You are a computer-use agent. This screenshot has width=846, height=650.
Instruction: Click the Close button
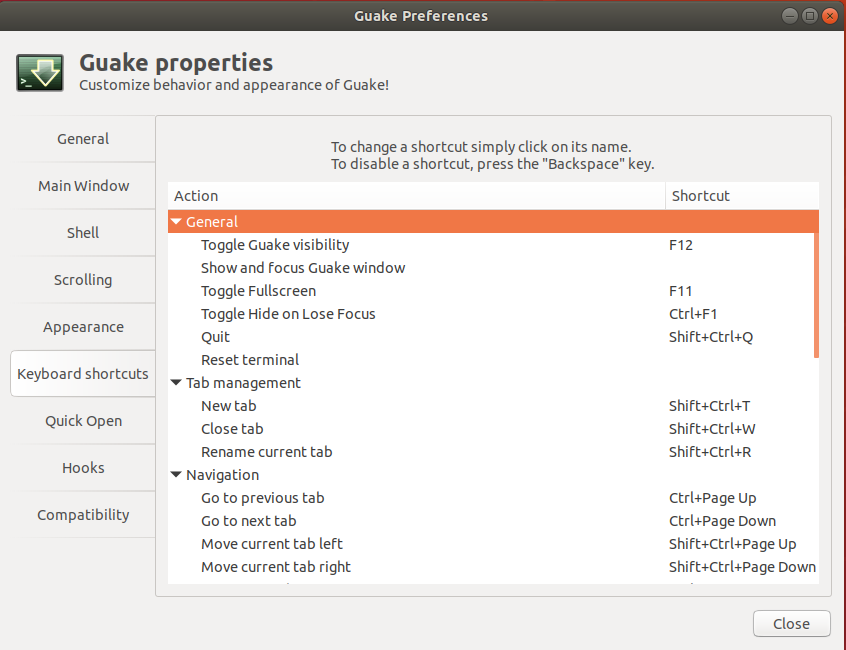[792, 624]
